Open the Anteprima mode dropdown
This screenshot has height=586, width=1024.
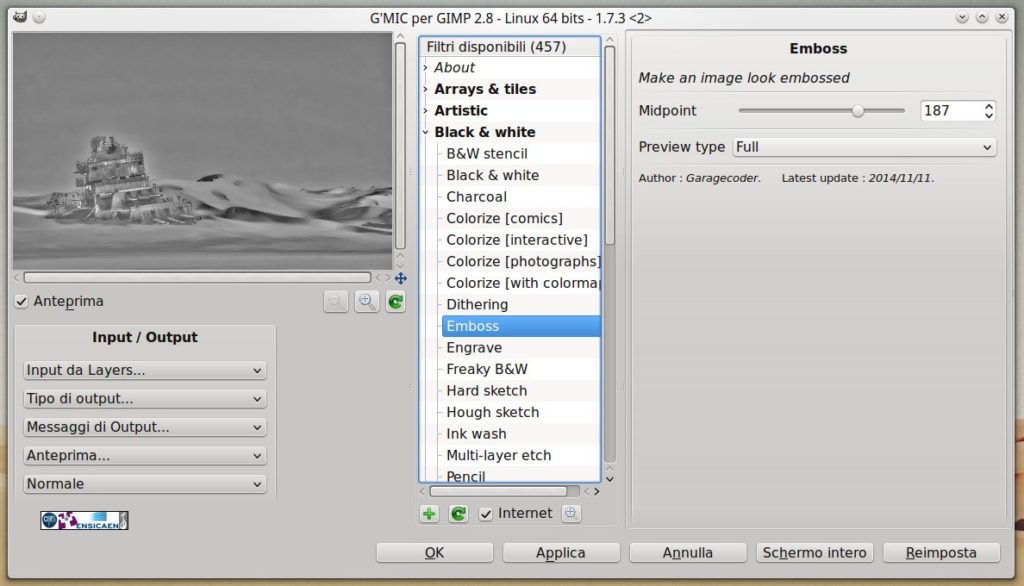coord(144,455)
